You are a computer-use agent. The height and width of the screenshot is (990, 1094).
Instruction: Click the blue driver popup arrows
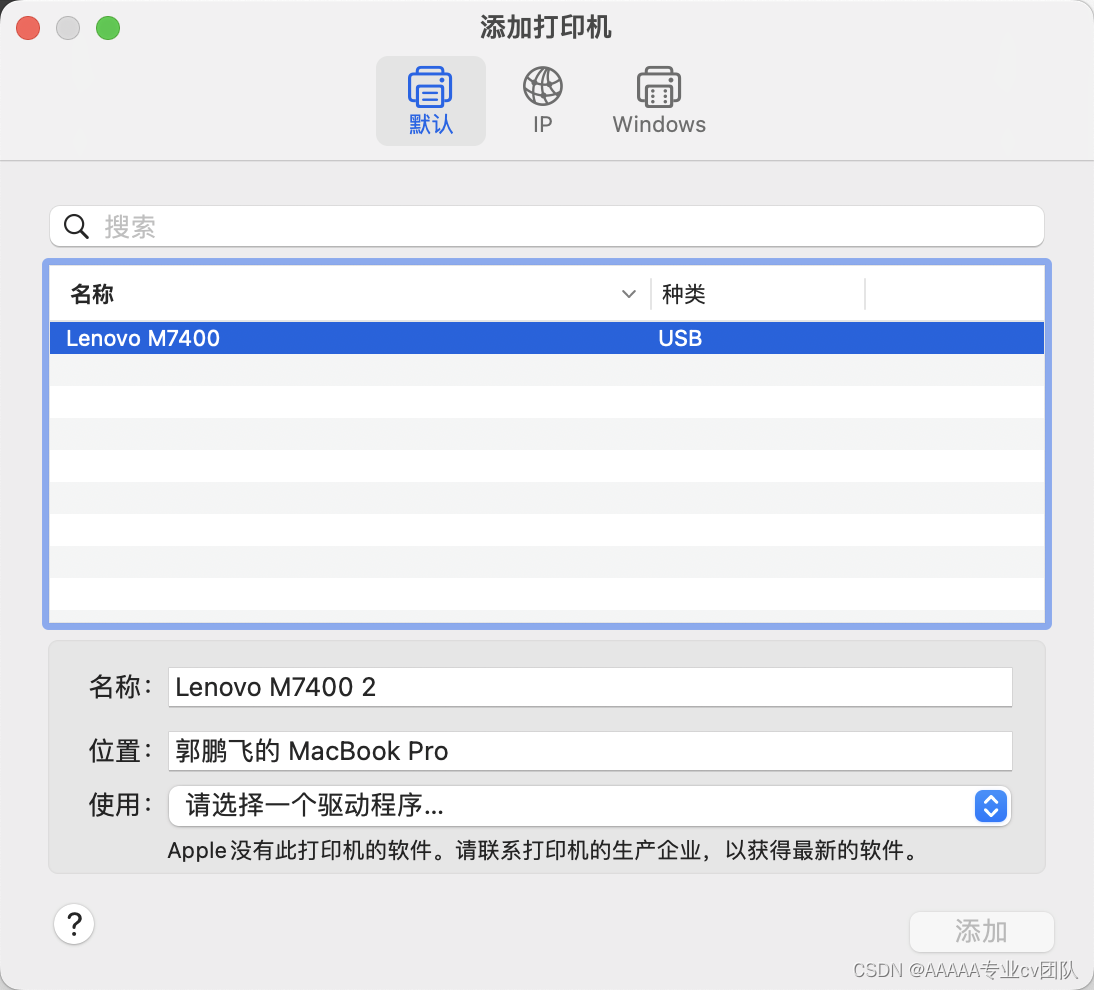point(991,806)
